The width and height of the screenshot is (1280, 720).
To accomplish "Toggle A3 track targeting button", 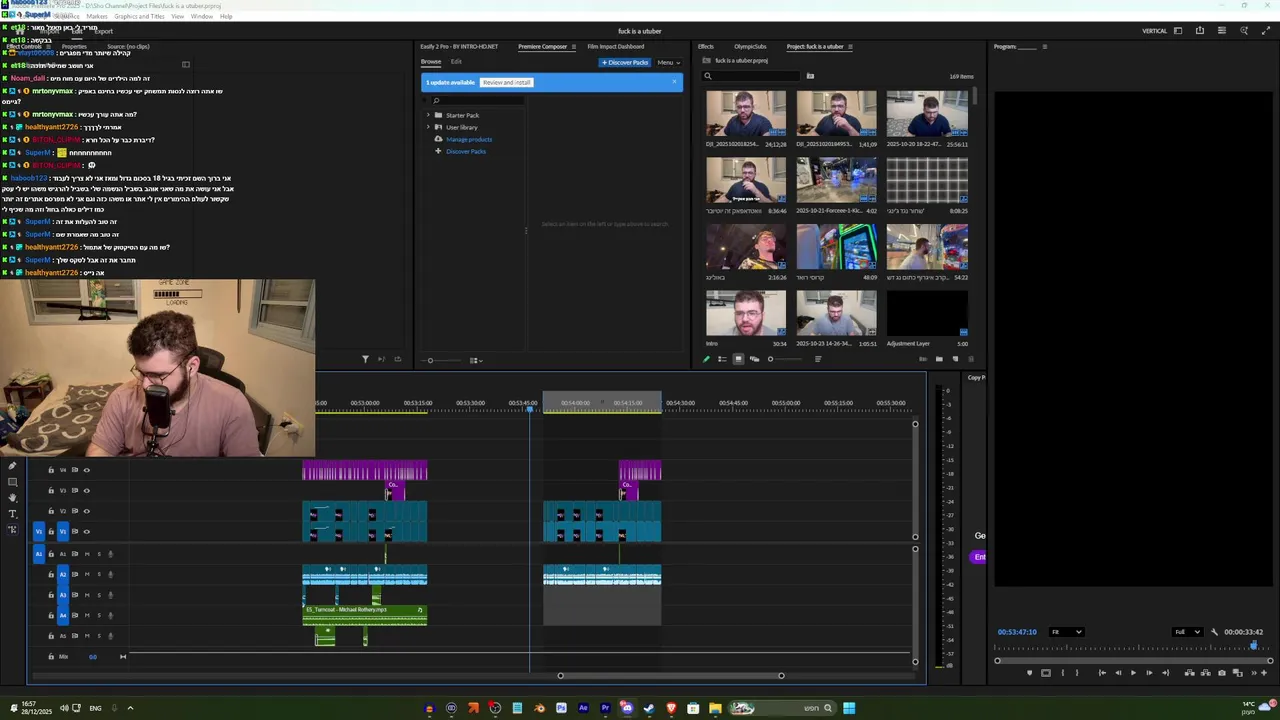I will (63, 595).
